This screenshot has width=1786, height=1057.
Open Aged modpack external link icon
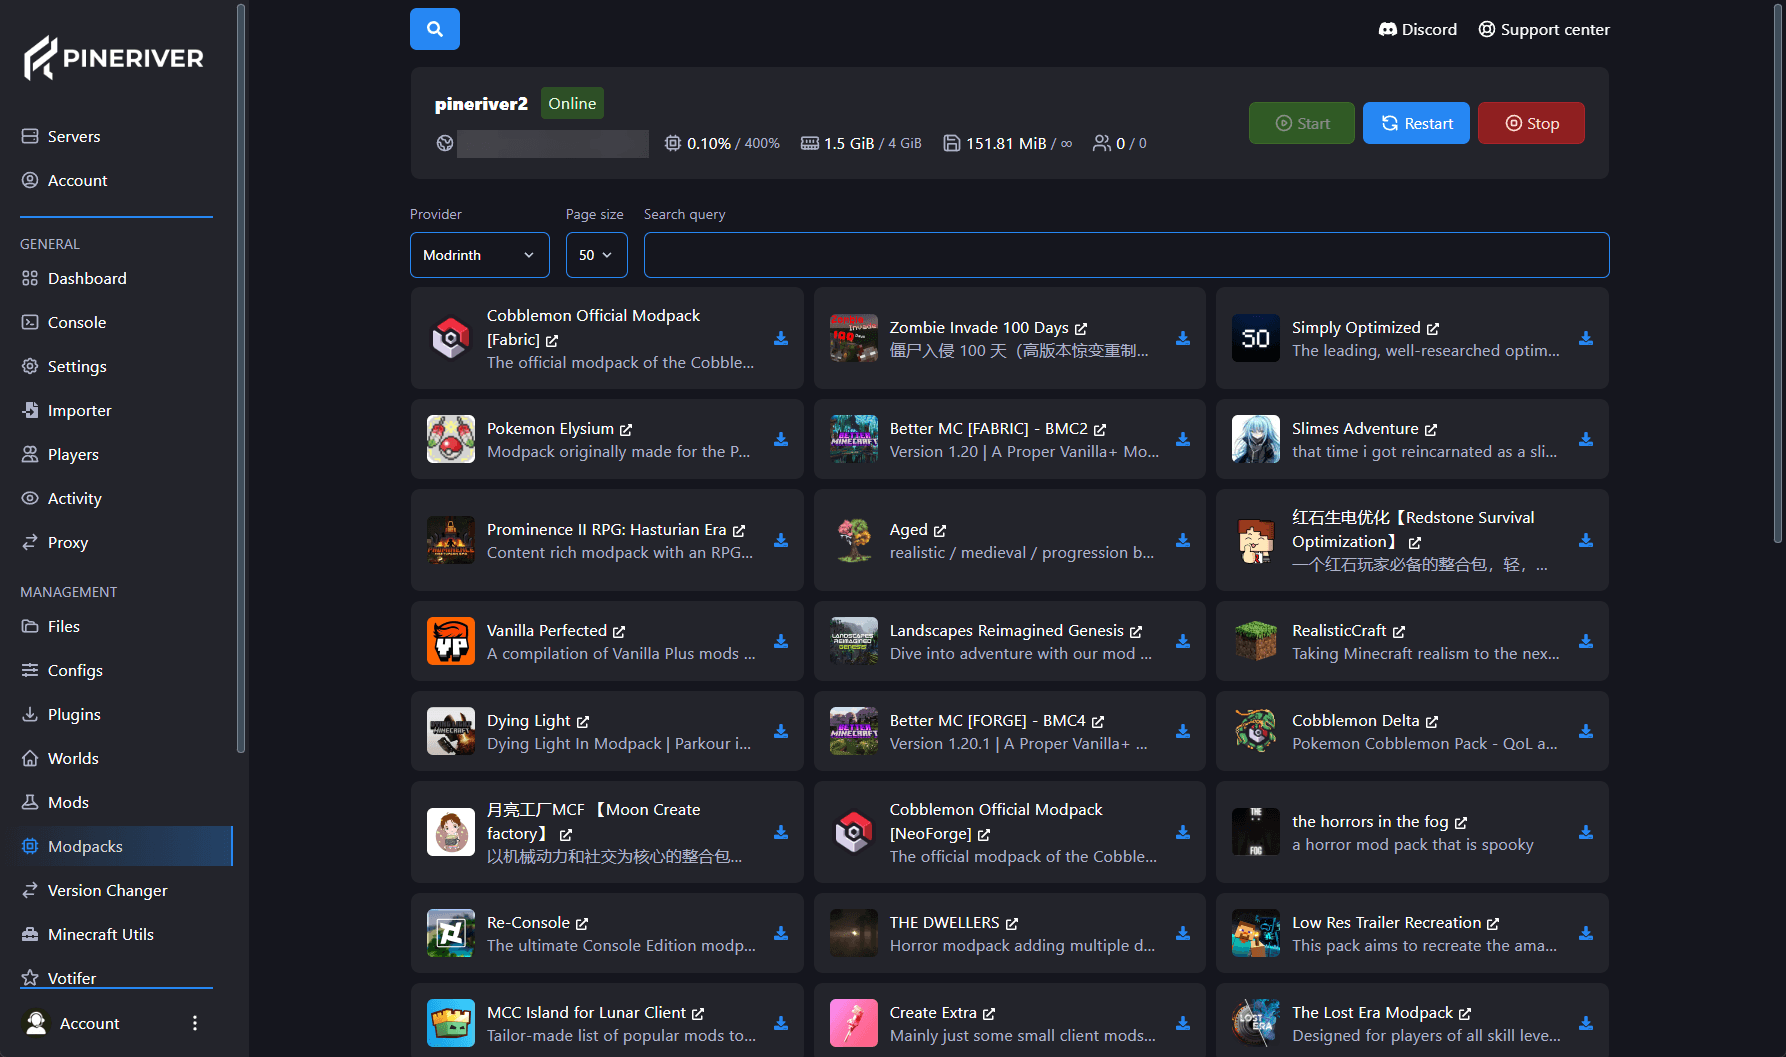click(x=940, y=531)
